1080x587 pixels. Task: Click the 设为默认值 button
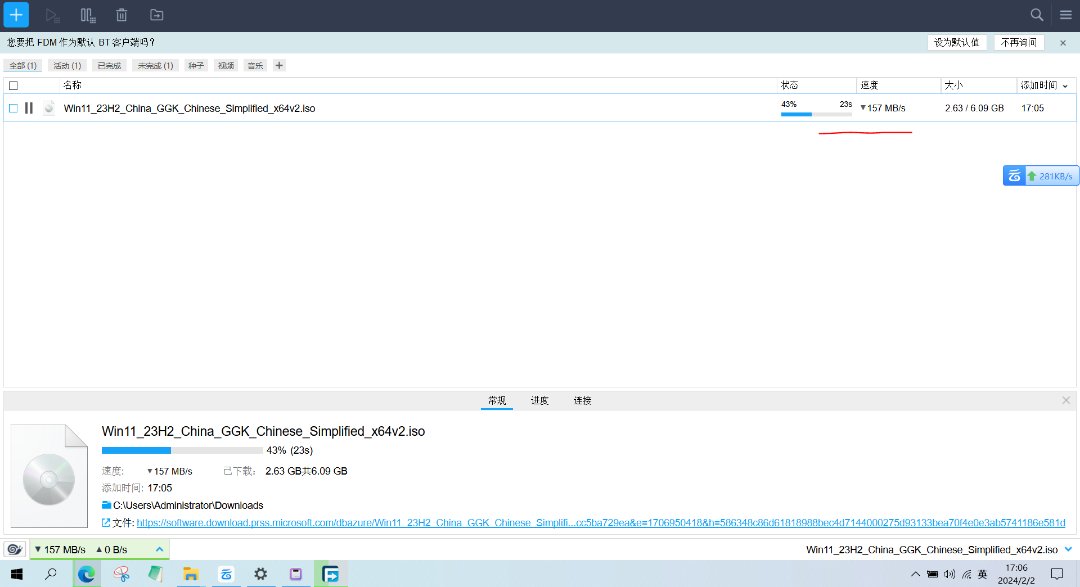[958, 43]
